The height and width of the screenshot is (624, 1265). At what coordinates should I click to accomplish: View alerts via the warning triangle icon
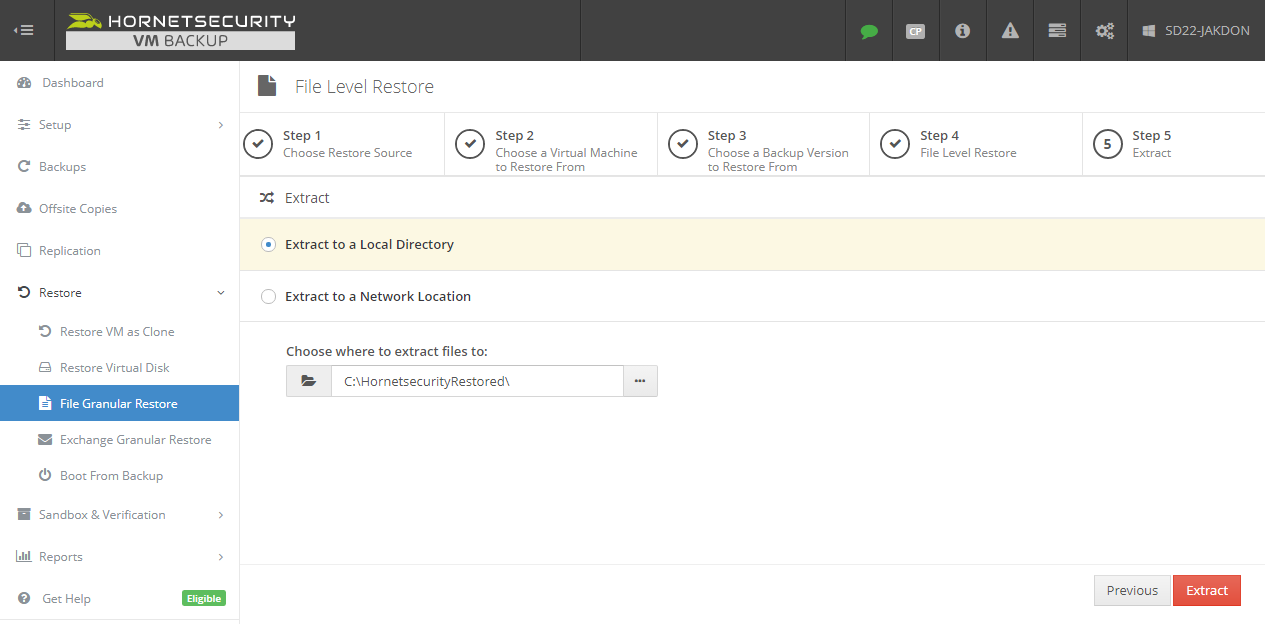click(x=1009, y=30)
